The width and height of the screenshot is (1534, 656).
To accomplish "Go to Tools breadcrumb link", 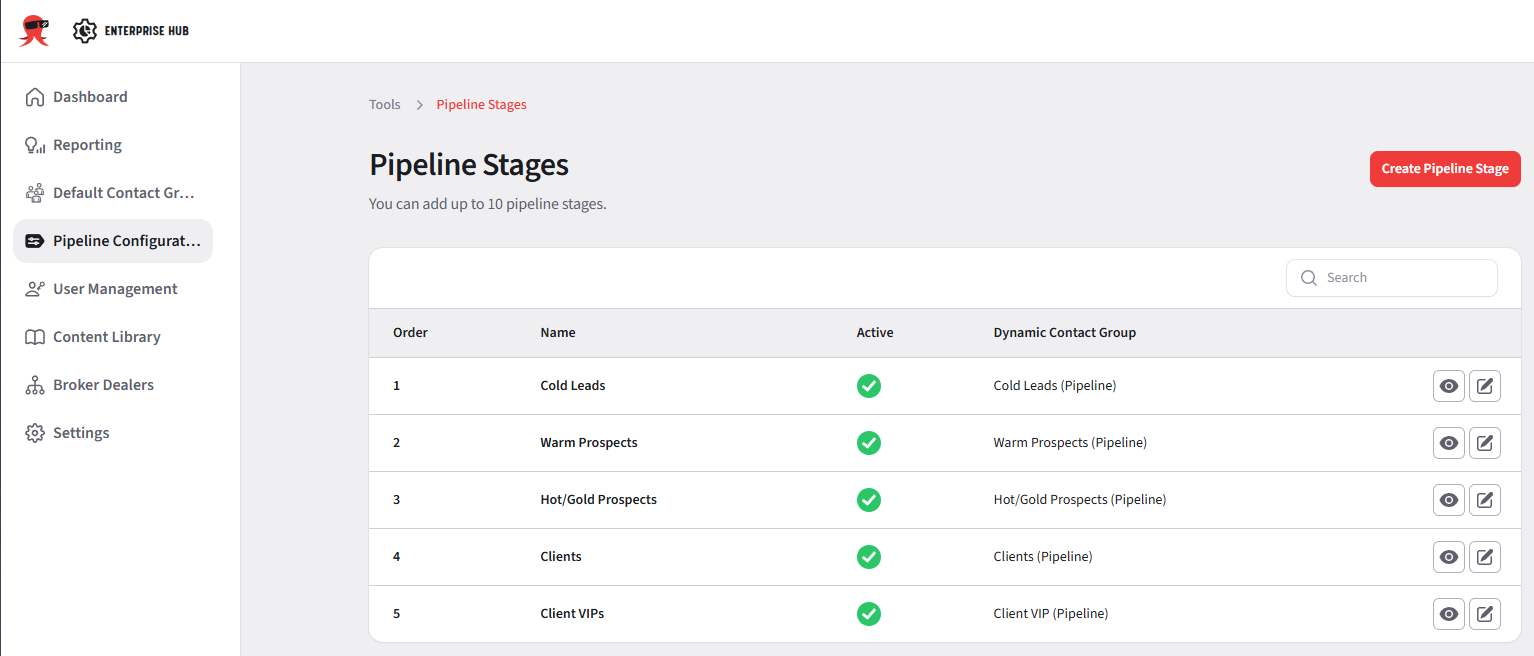I will [x=385, y=105].
